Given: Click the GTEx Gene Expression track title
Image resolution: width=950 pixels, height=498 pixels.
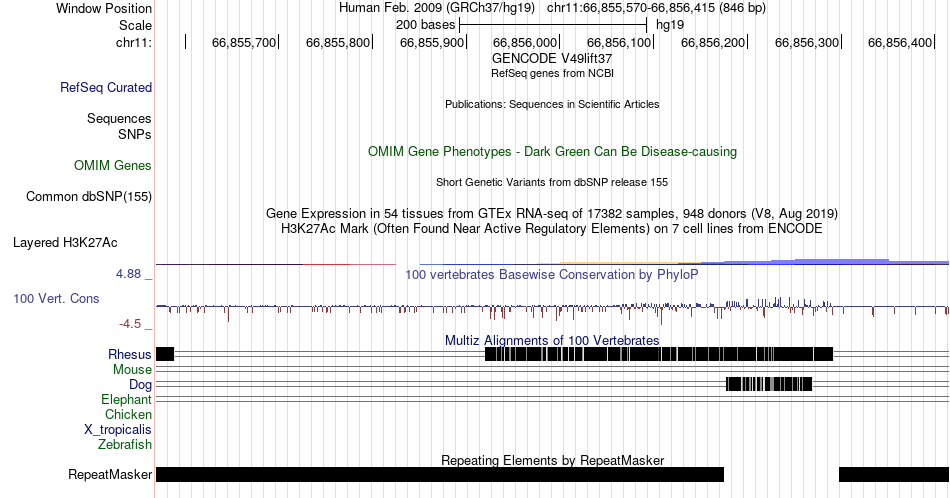Looking at the screenshot, I should pos(552,213).
